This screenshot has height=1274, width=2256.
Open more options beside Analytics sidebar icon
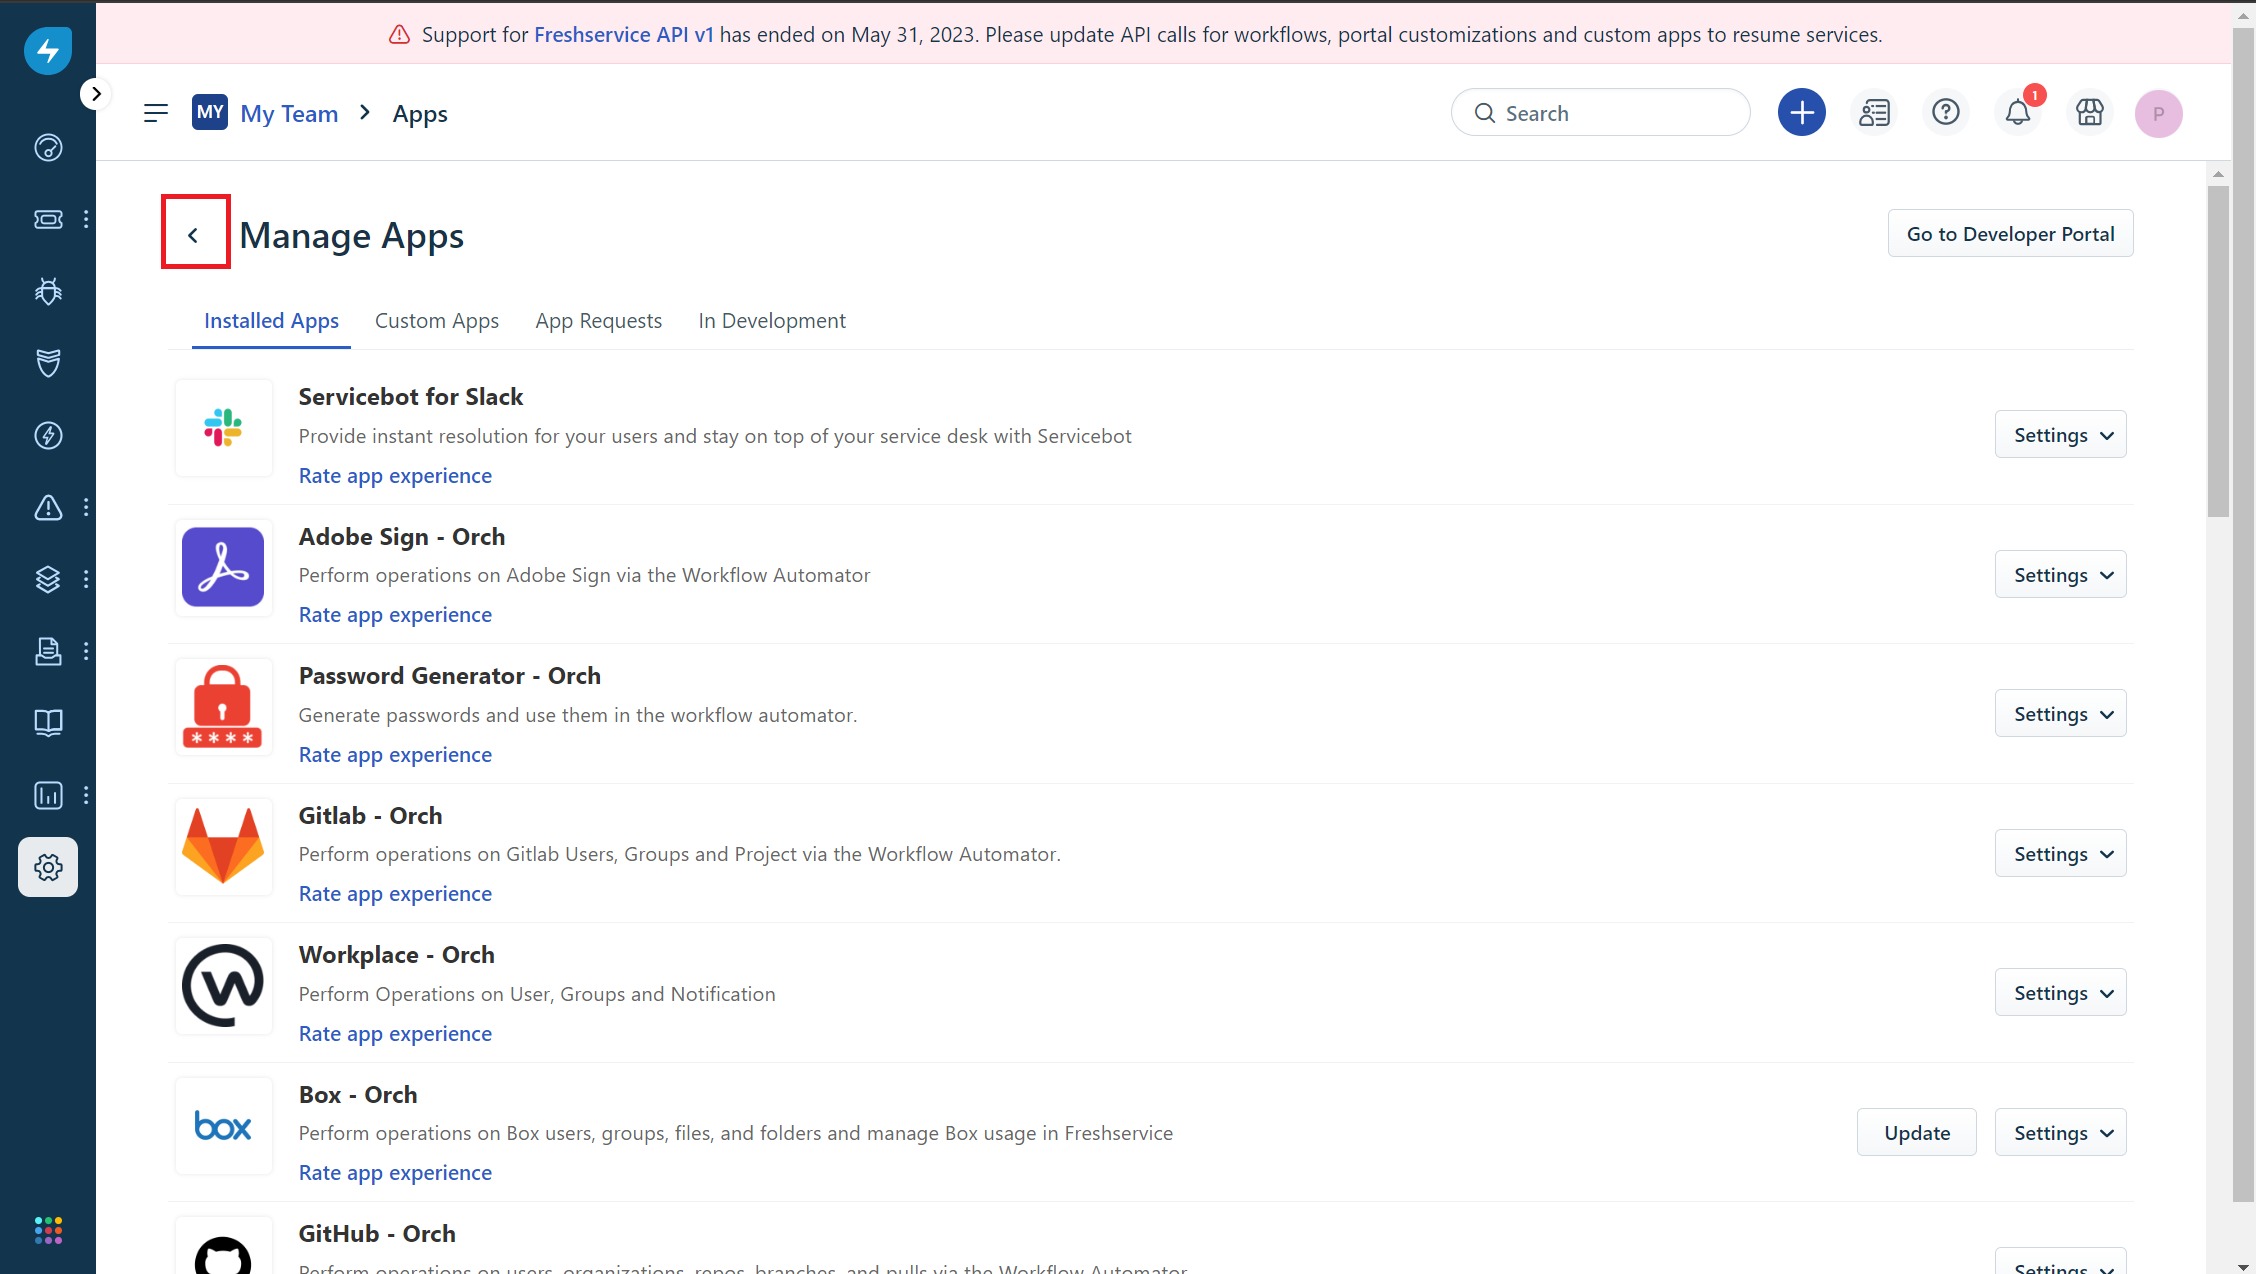click(86, 795)
